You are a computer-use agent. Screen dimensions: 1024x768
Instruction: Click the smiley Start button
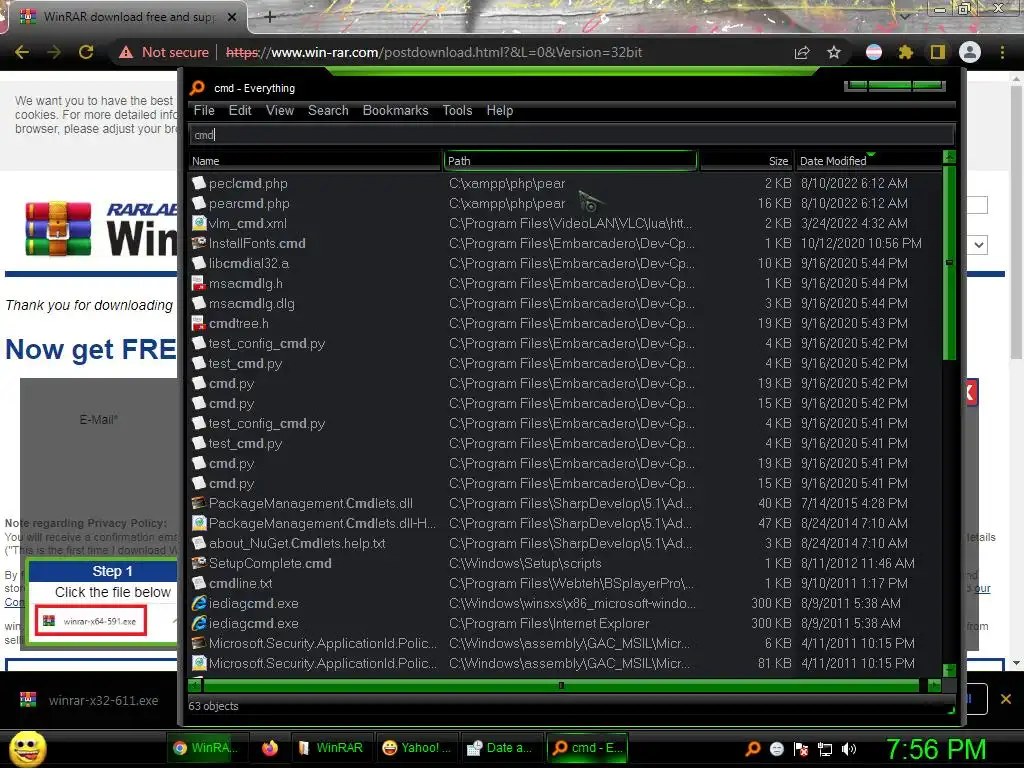coord(27,748)
